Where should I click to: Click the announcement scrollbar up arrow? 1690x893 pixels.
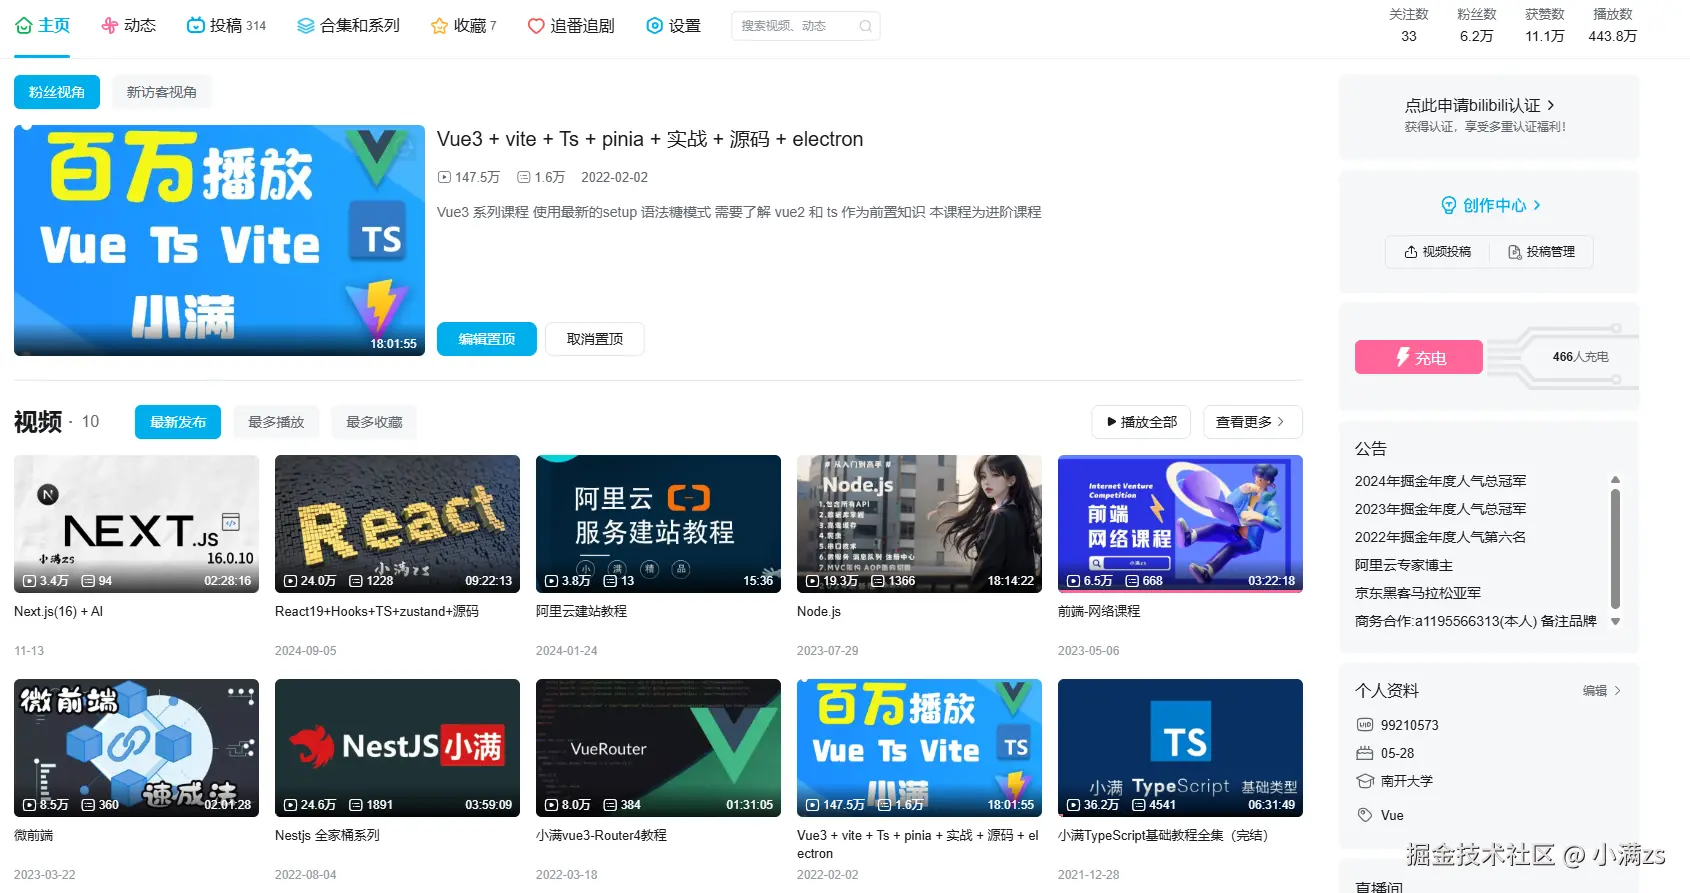click(1615, 480)
